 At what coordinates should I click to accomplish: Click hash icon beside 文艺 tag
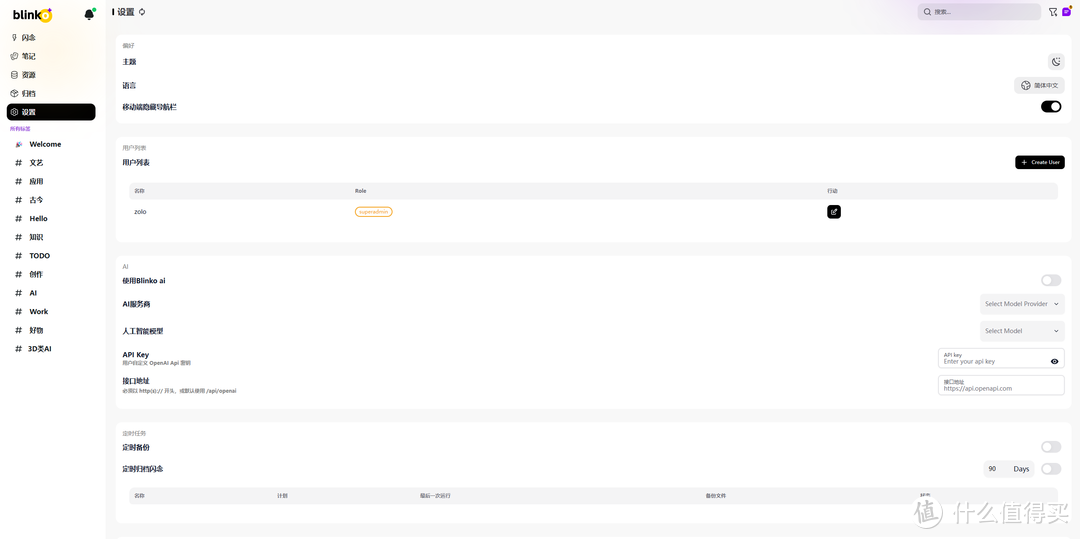(19, 163)
